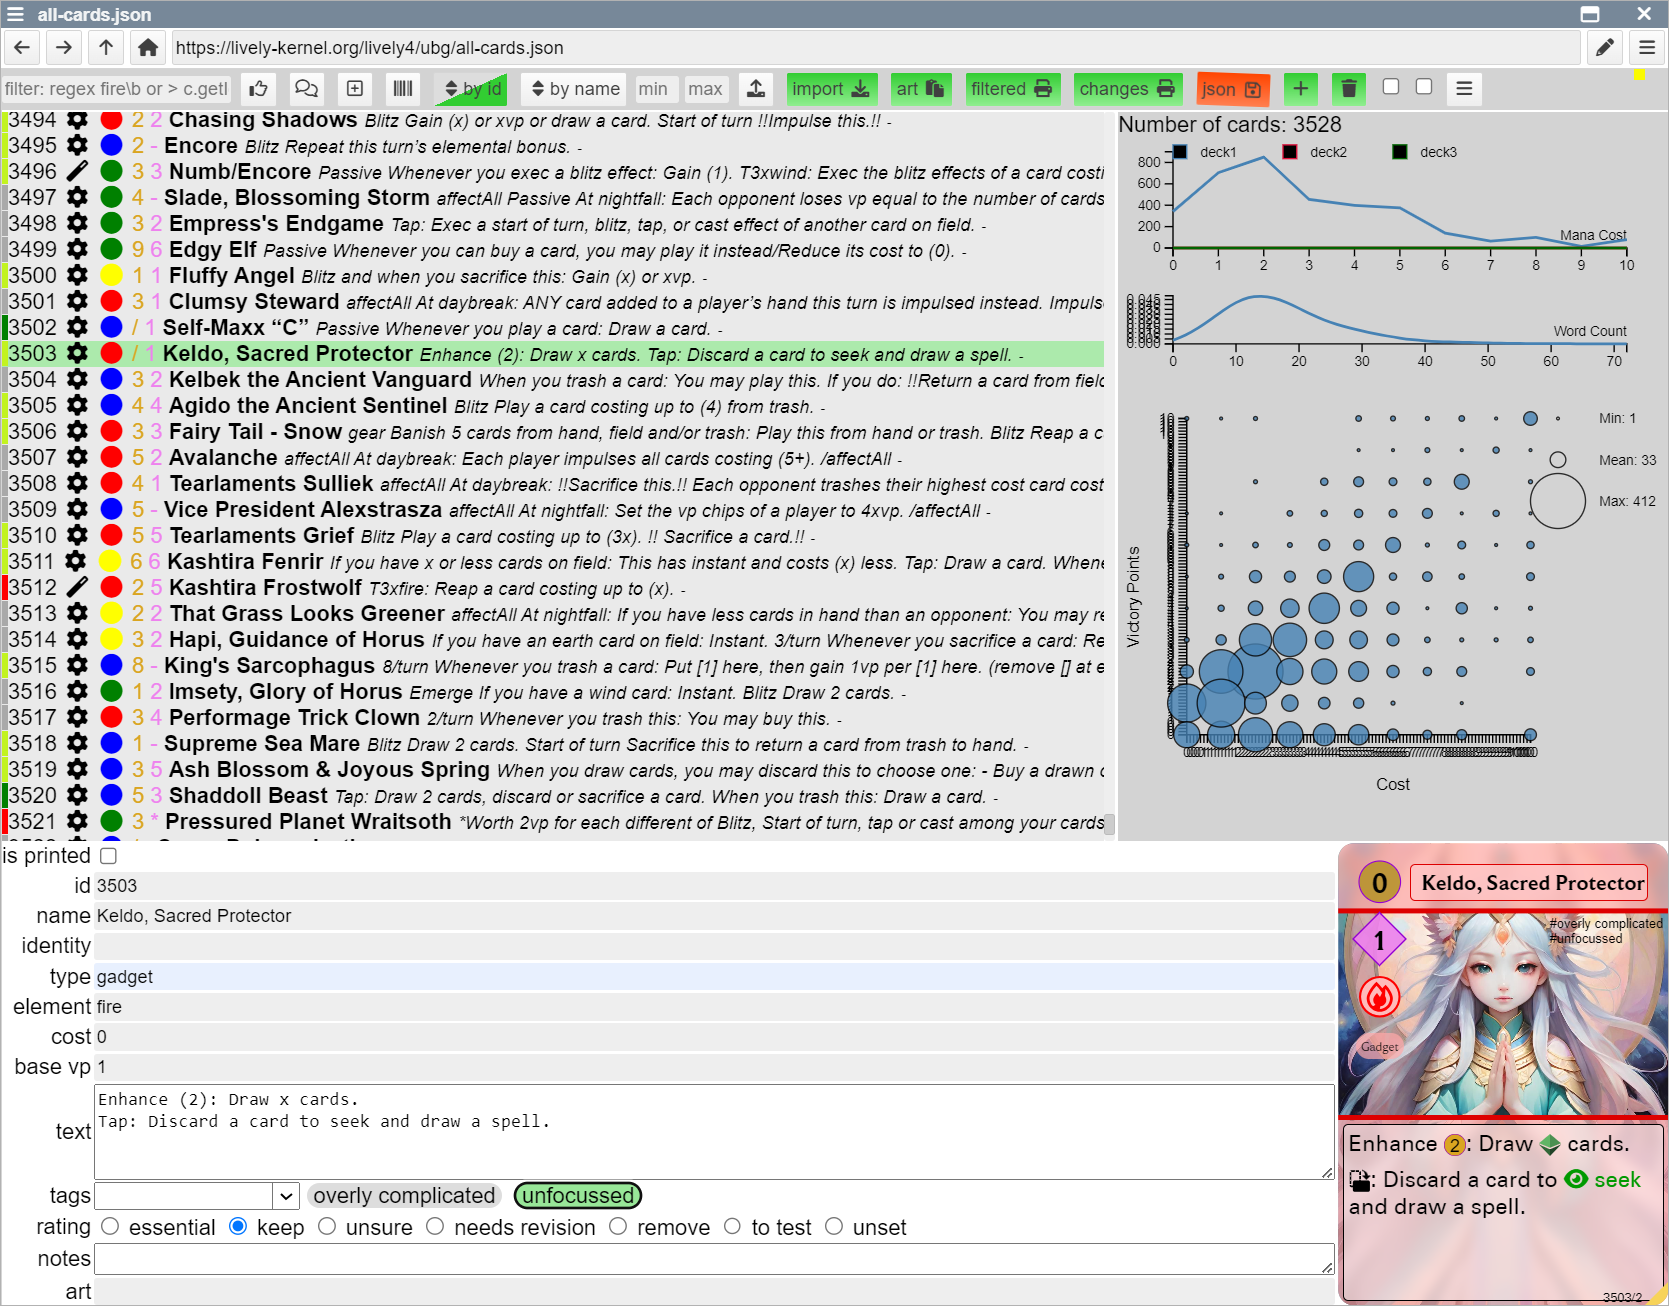
Task: Select the essential rating radio button
Action: click(x=111, y=1226)
